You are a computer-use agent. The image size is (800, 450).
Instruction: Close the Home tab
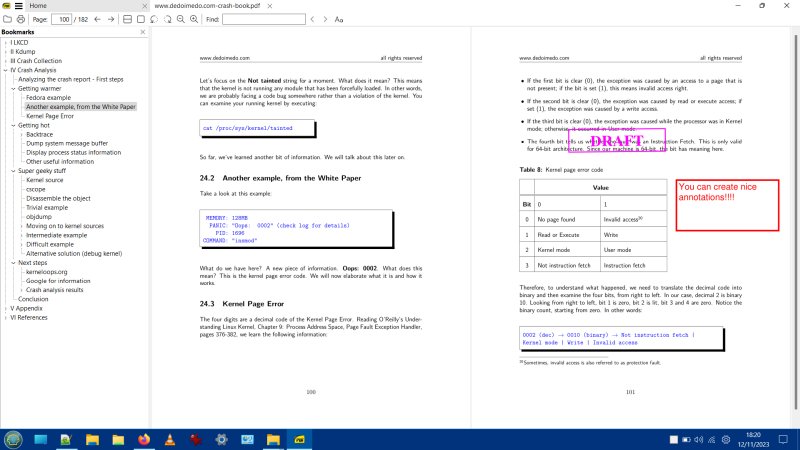(x=144, y=6)
